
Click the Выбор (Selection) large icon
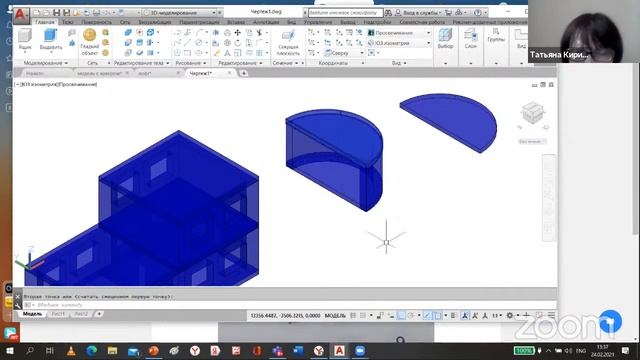pos(445,39)
